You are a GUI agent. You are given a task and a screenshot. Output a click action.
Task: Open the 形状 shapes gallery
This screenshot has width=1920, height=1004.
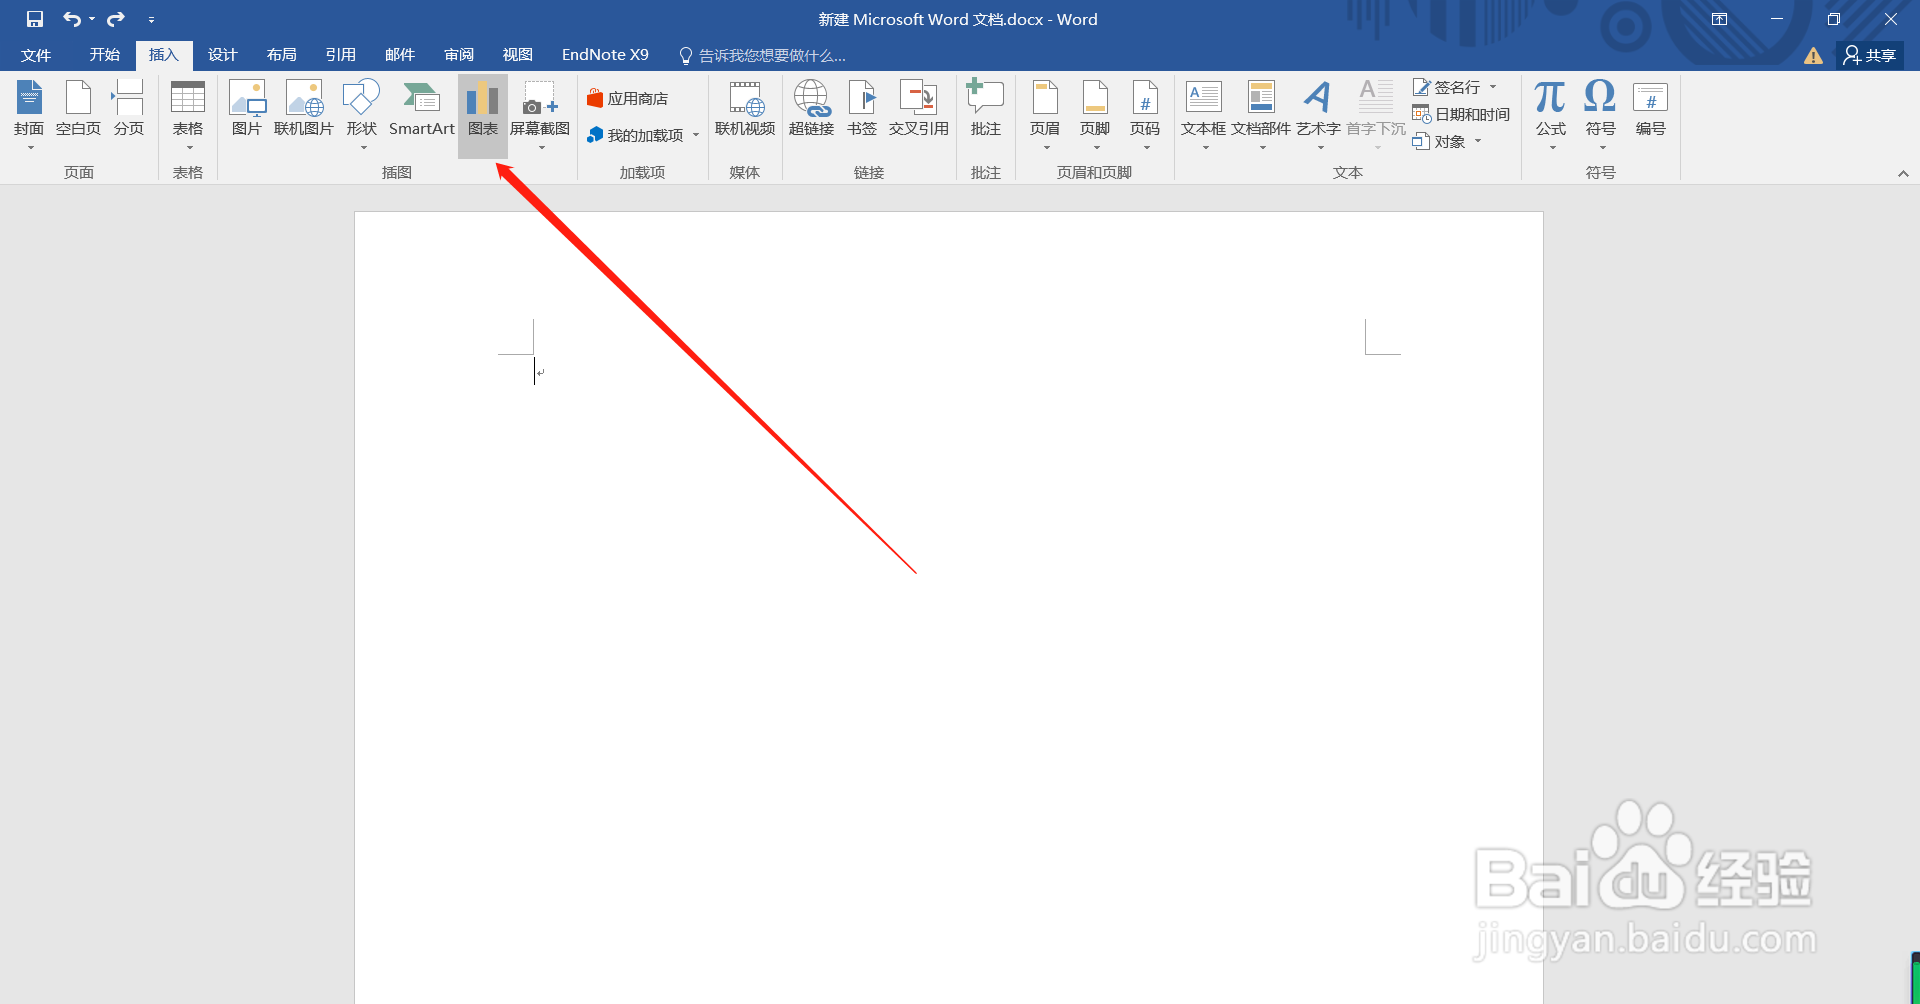point(362,115)
